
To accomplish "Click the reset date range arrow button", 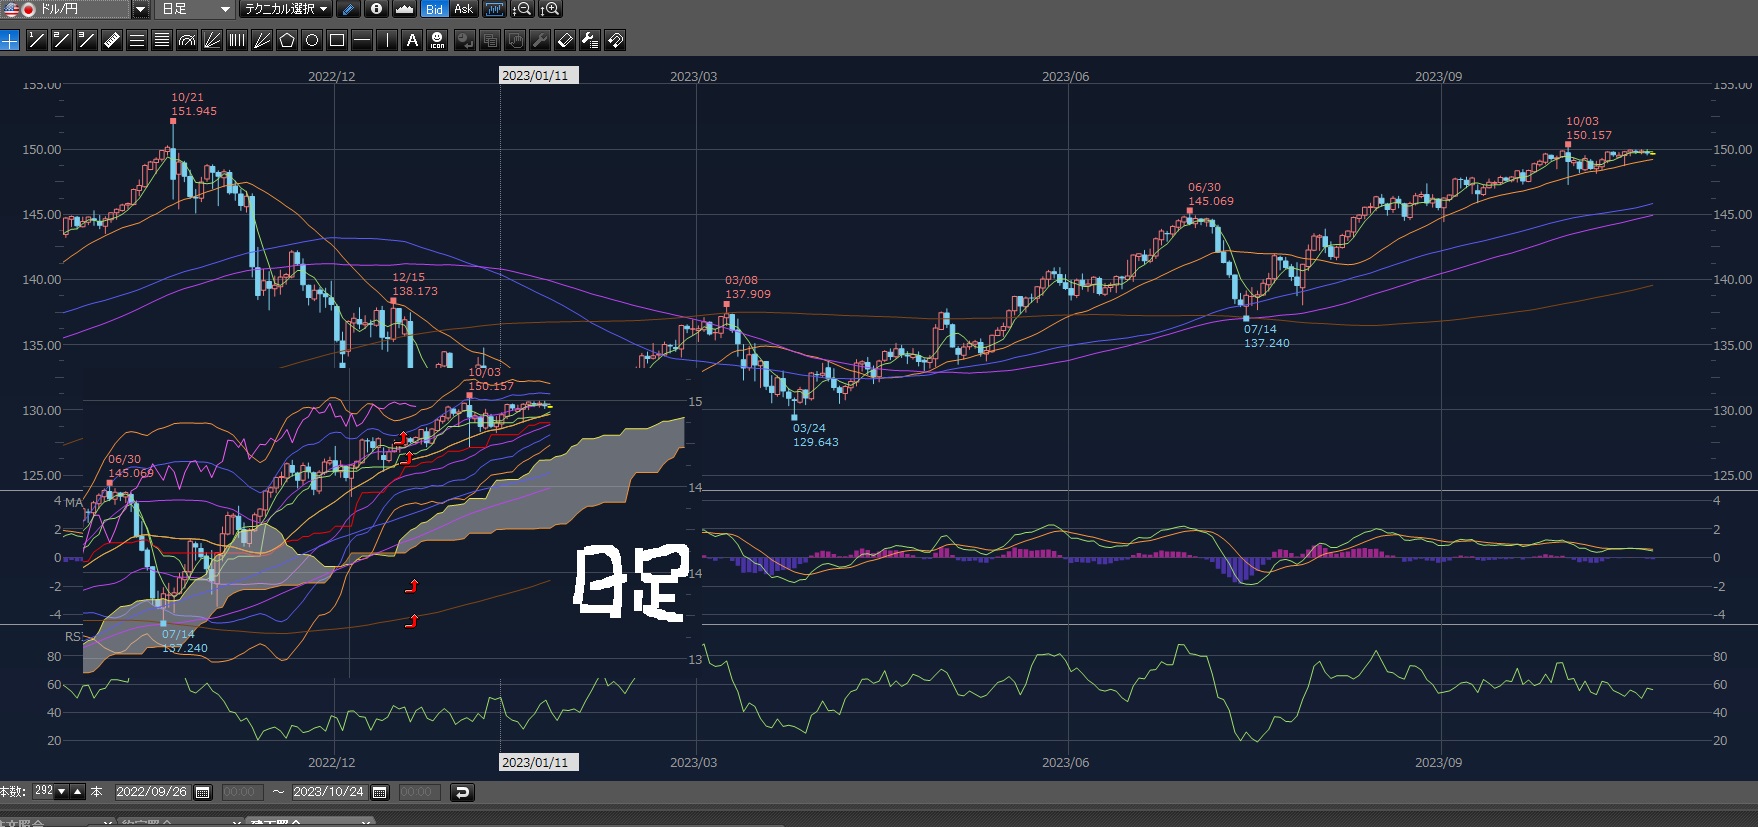I will 462,792.
